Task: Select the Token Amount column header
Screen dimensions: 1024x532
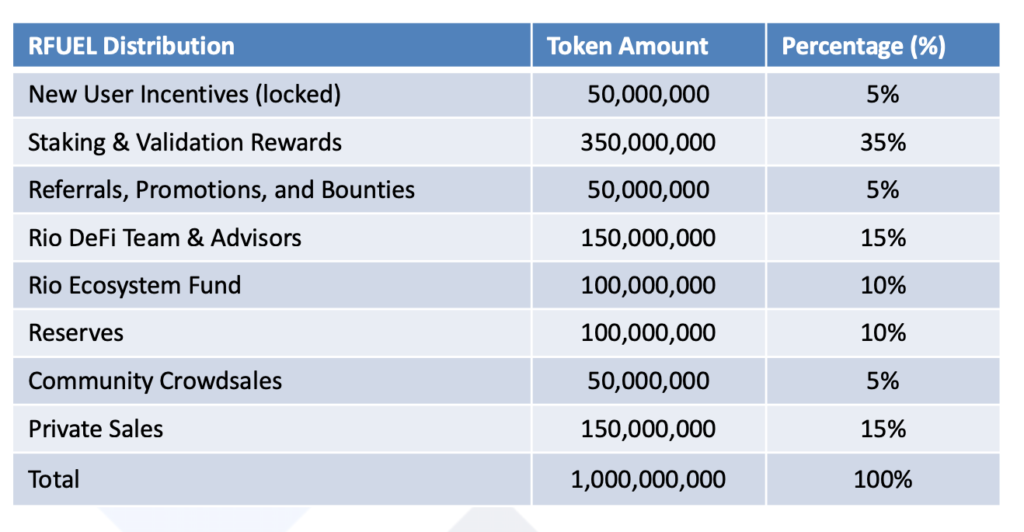Action: tap(648, 45)
